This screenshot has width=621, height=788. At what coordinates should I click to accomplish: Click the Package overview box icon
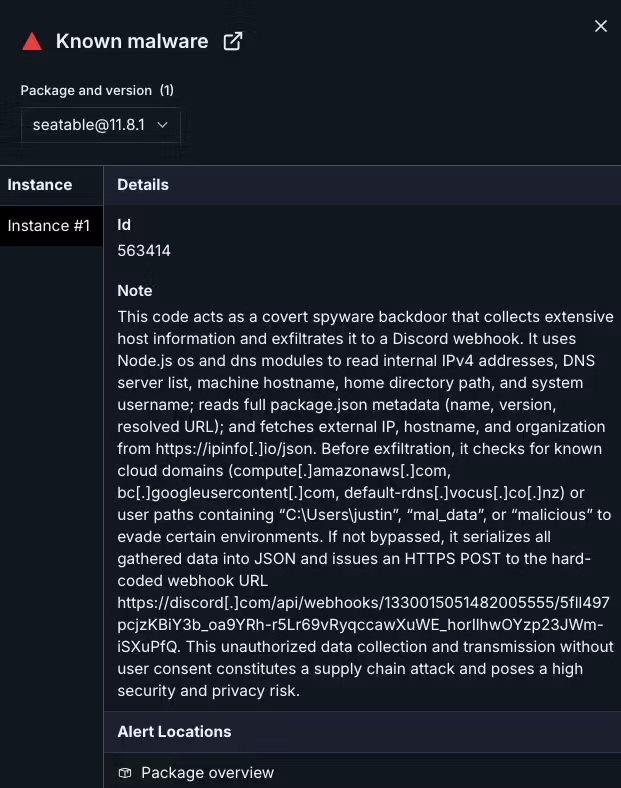125,772
